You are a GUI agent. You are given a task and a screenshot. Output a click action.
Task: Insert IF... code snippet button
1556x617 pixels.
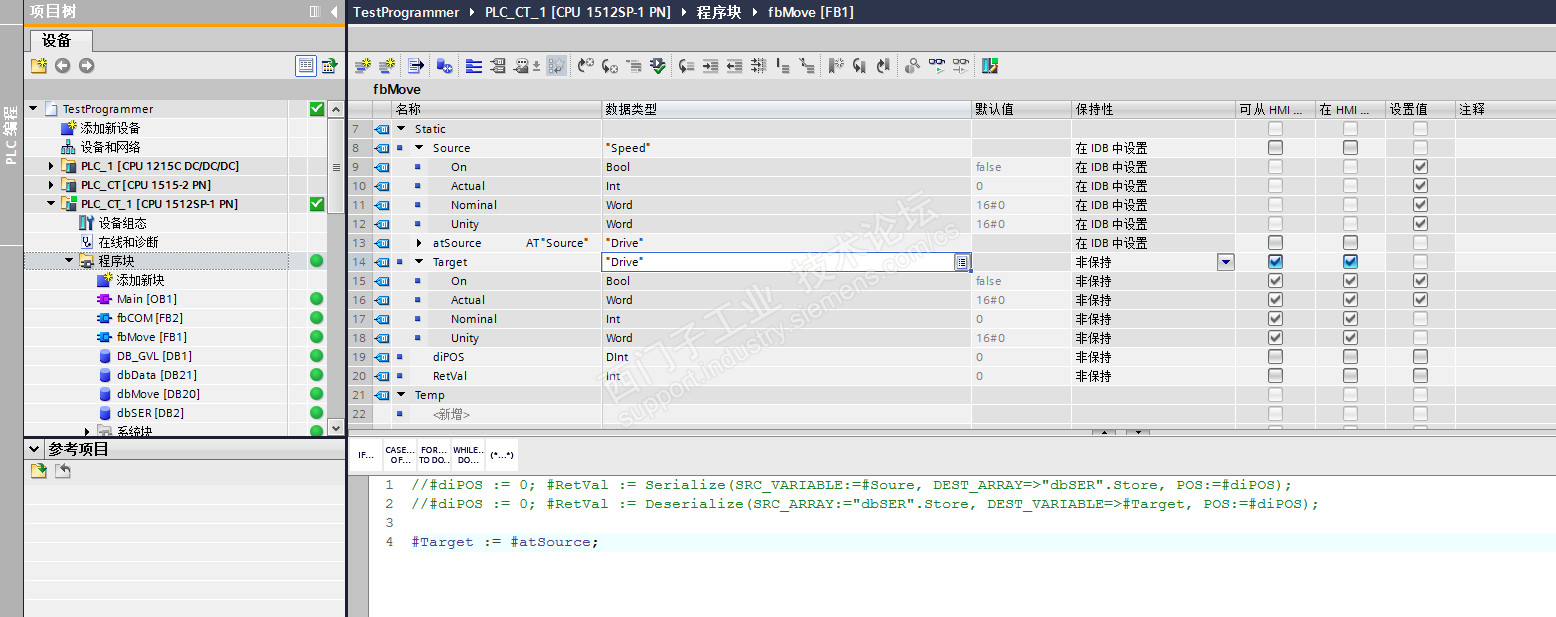click(x=366, y=455)
